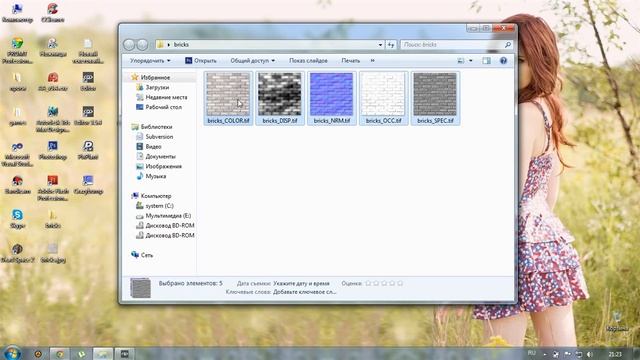Select the Компьютер desktop icon

point(17,13)
